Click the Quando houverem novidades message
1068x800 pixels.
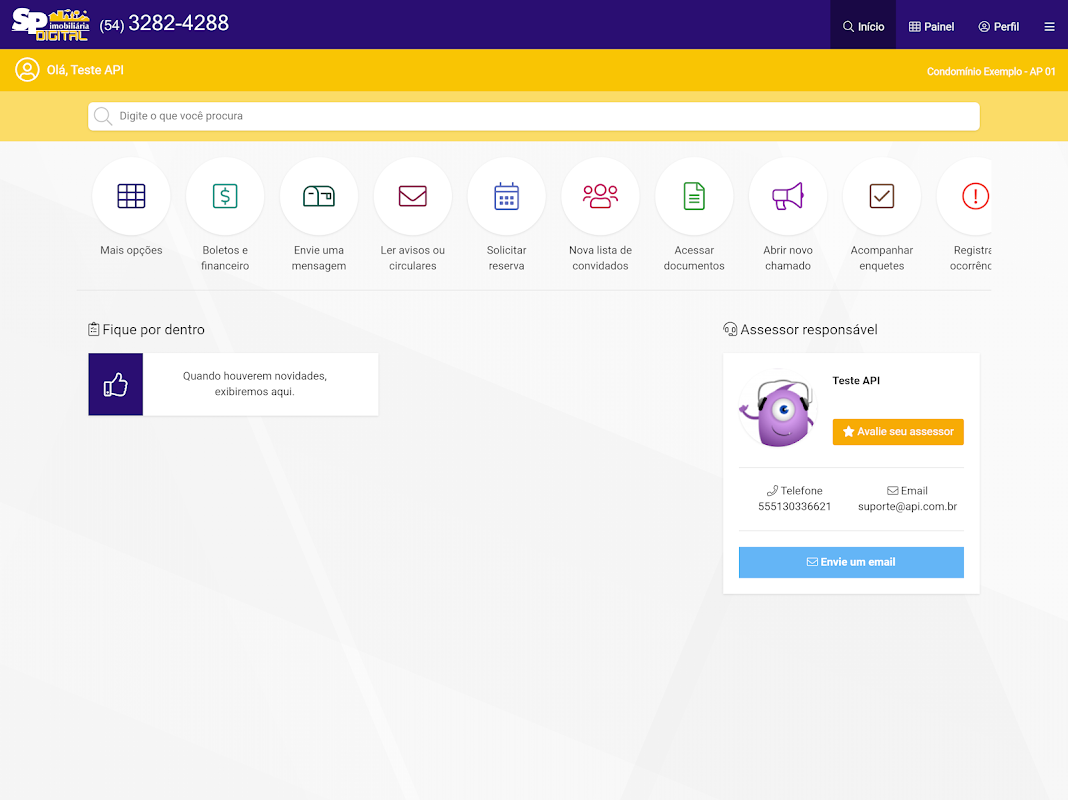pos(255,384)
